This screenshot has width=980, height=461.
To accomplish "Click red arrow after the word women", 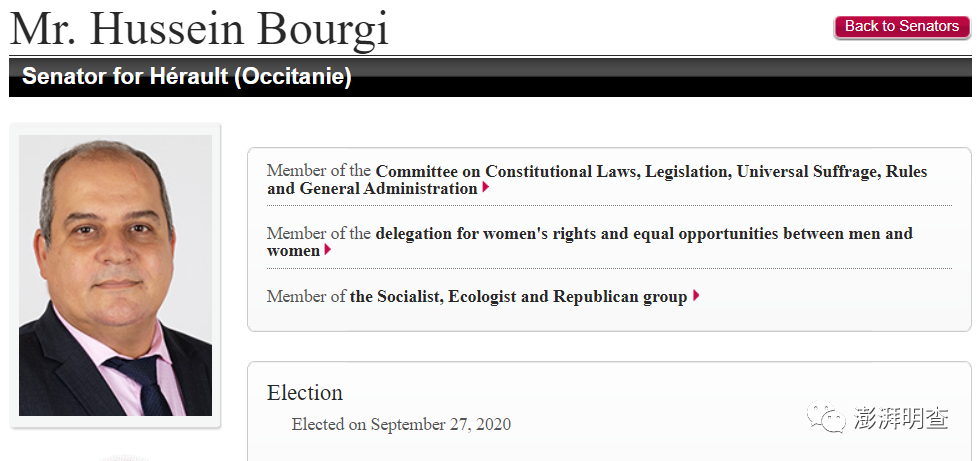I will pos(327,251).
